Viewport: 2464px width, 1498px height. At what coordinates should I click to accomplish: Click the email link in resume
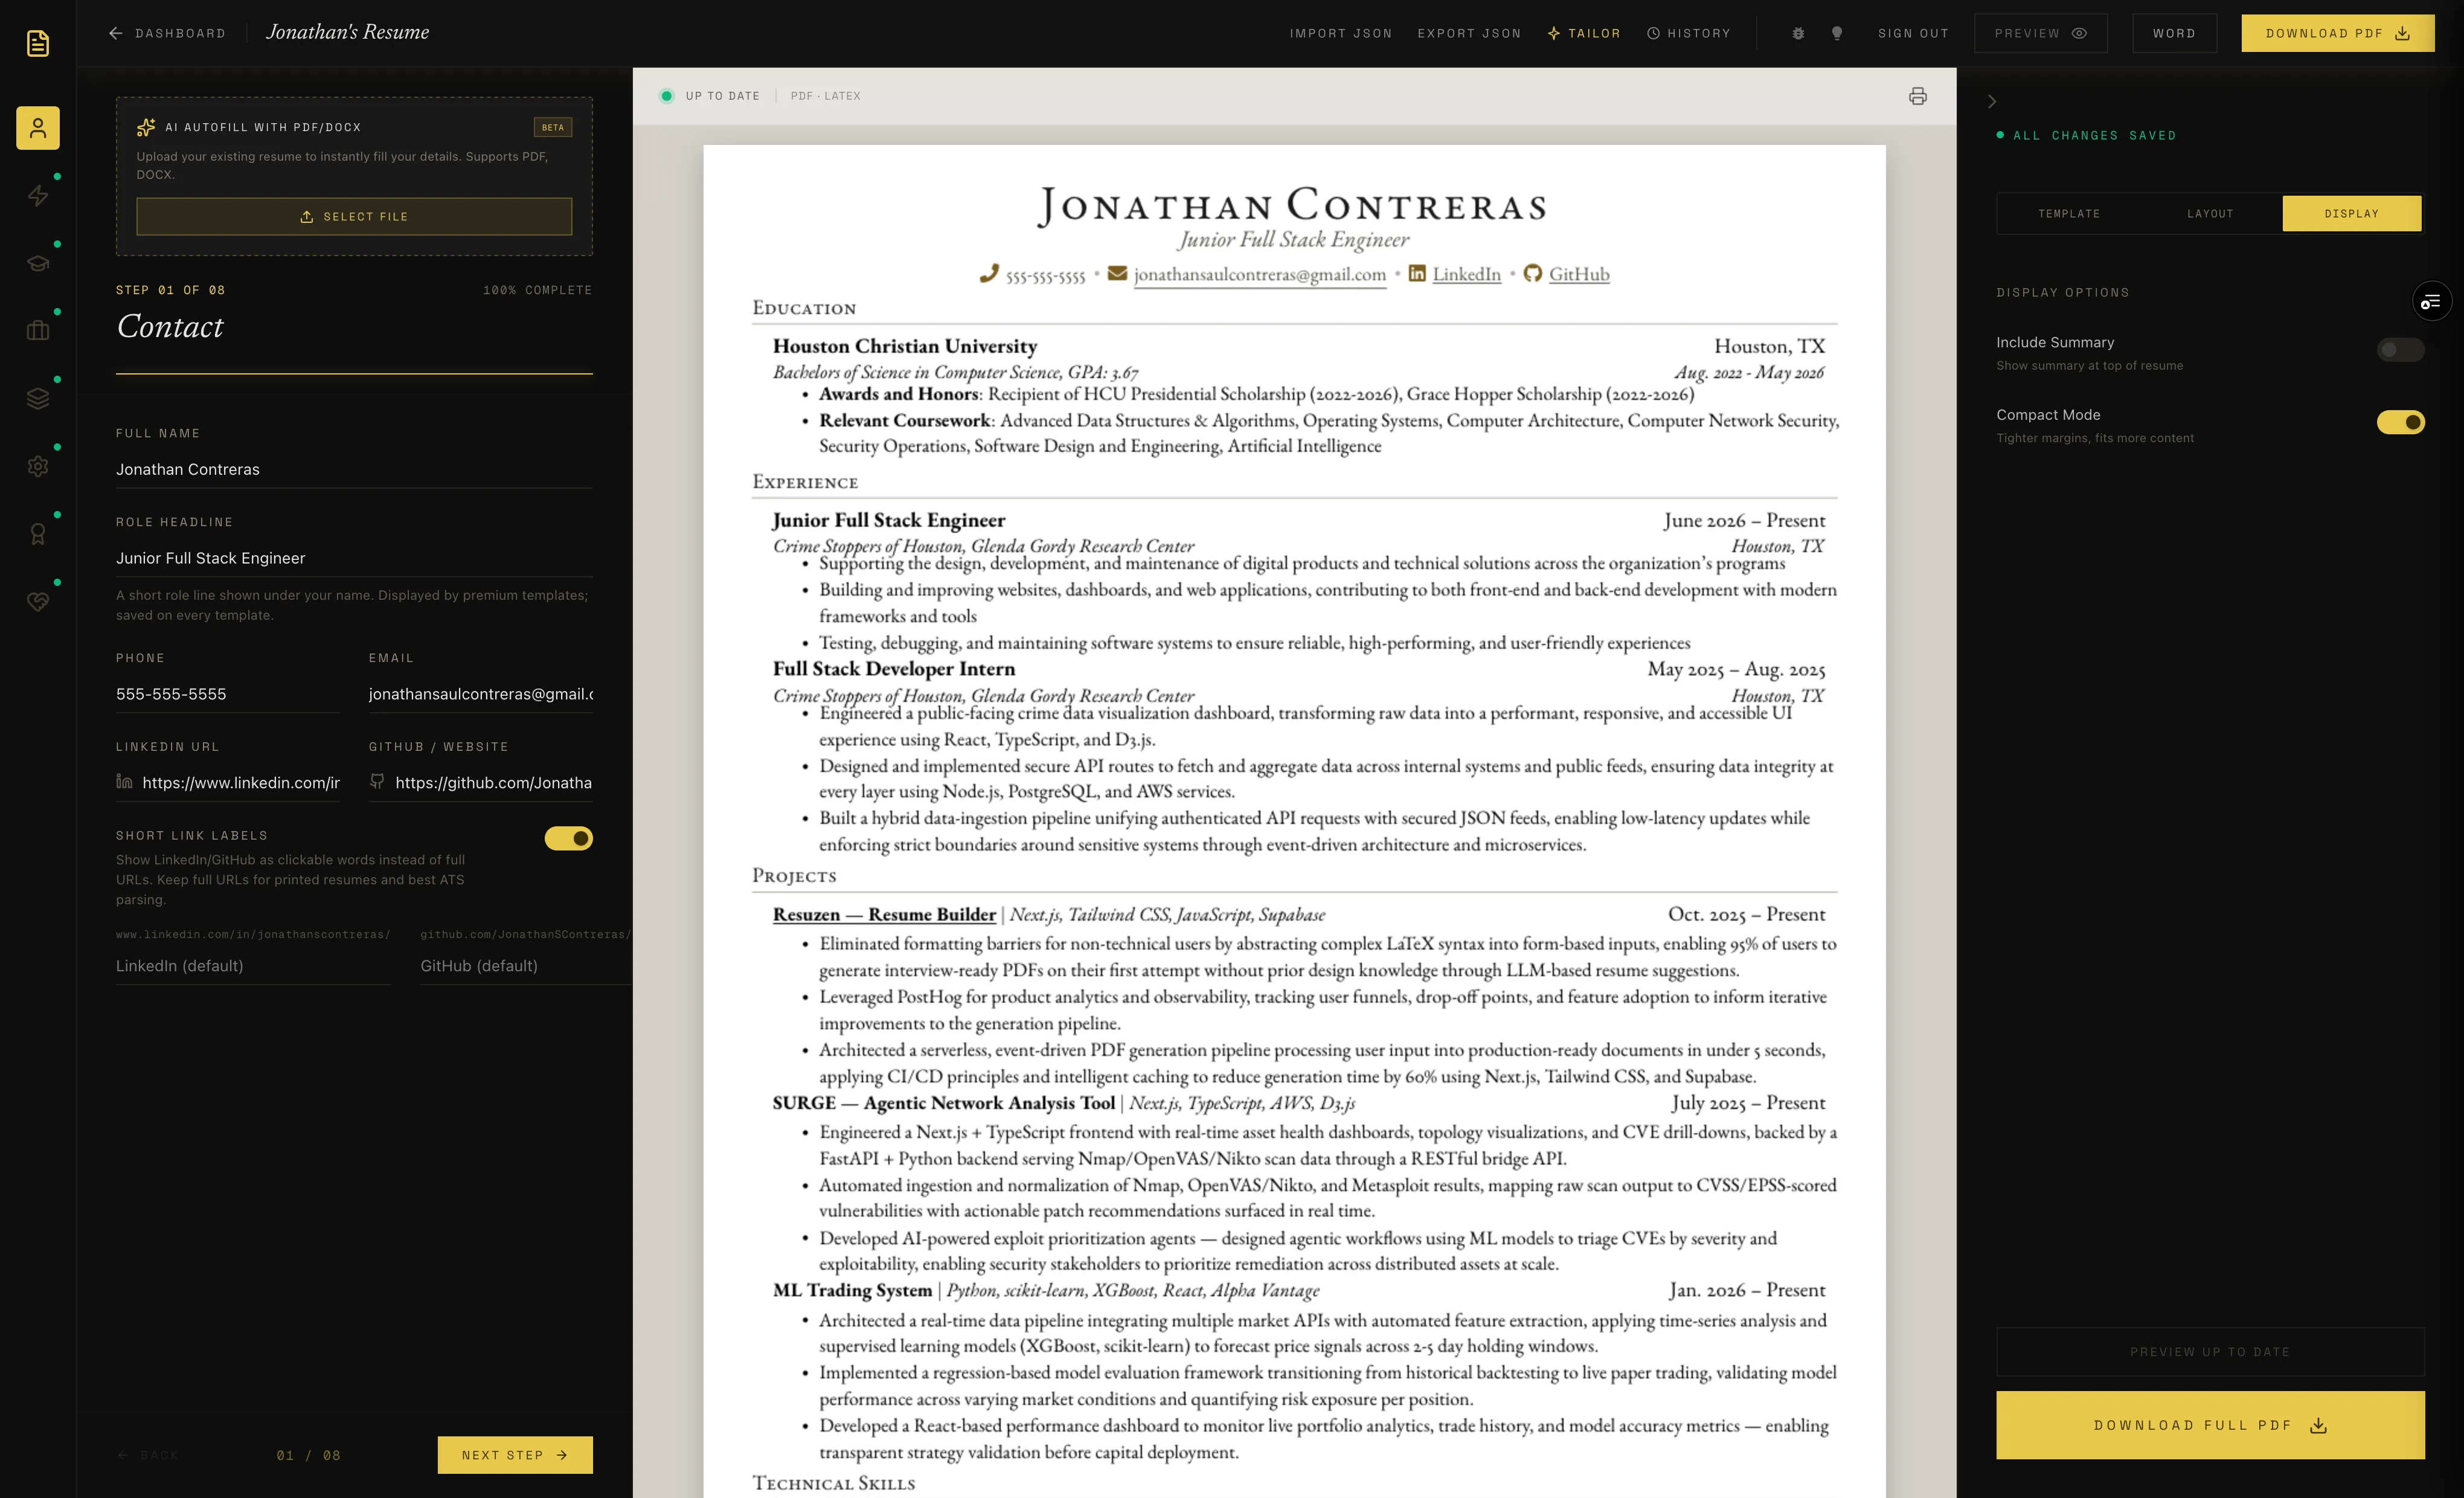pos(1259,274)
